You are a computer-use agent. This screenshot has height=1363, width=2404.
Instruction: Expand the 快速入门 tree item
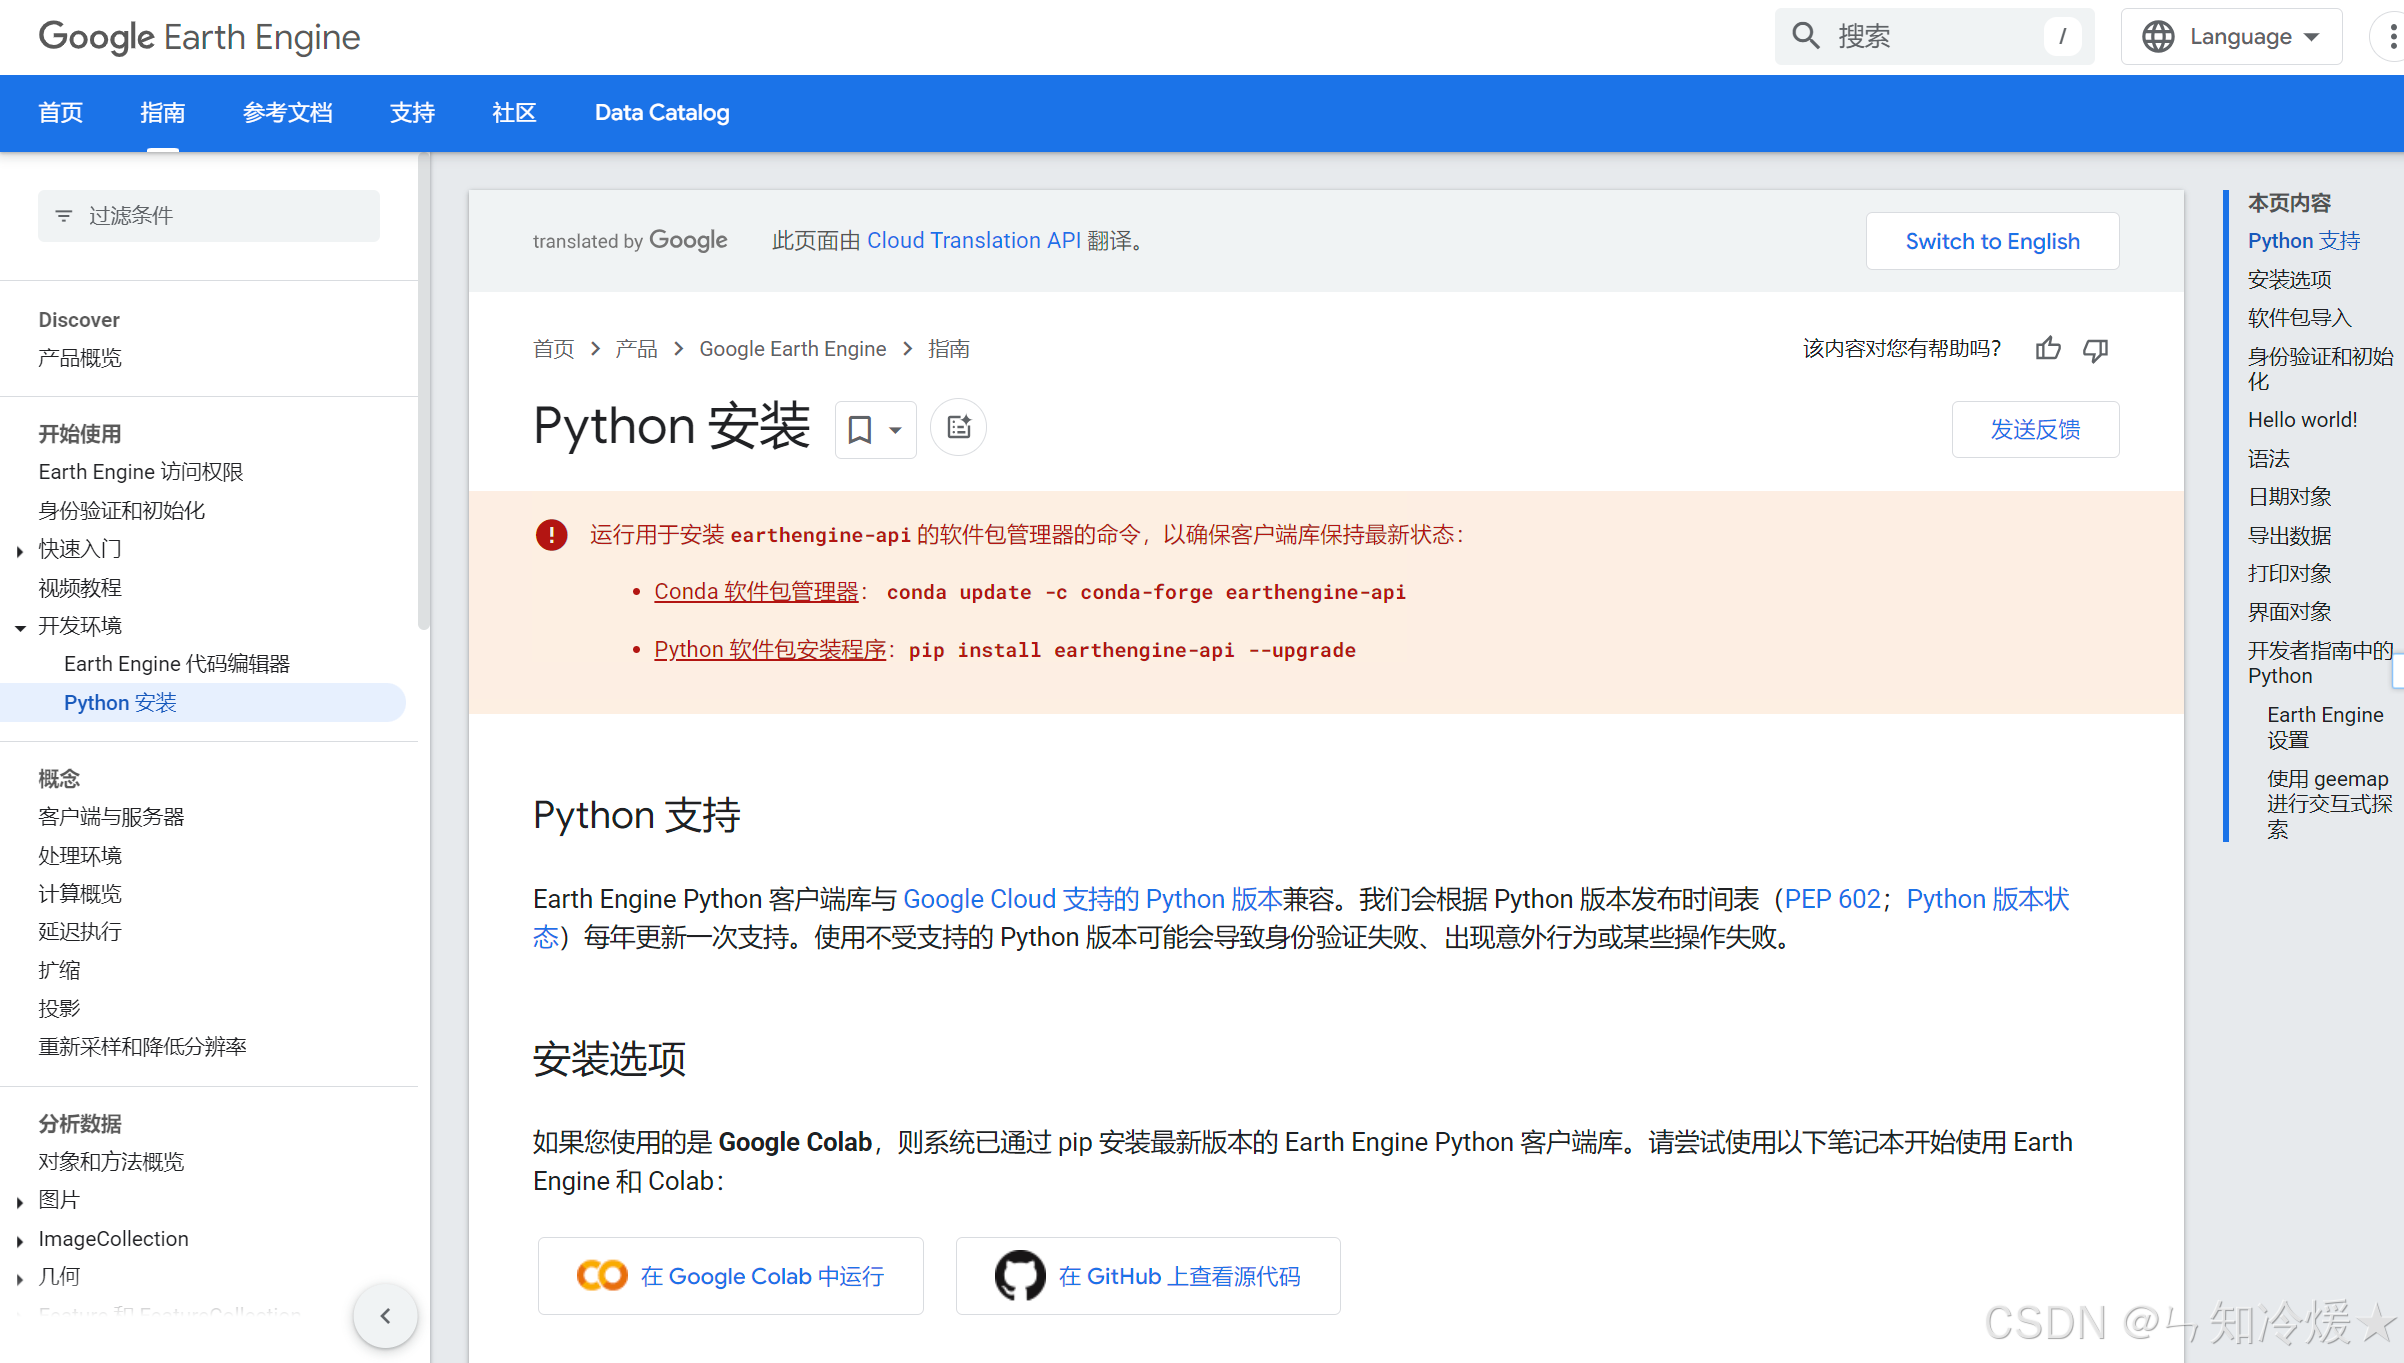pyautogui.click(x=20, y=550)
